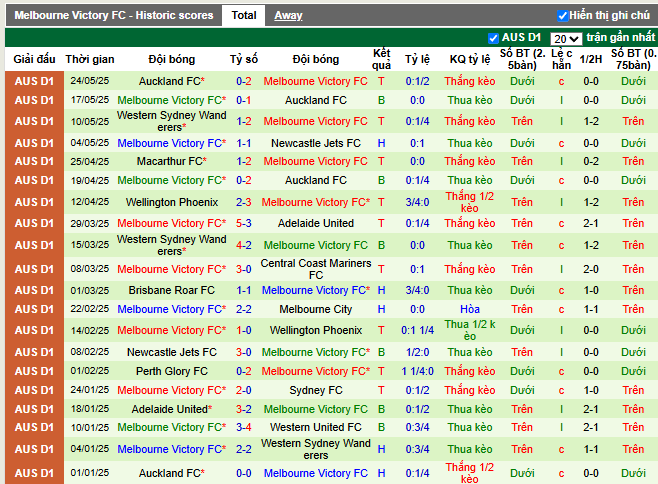Click Hòa odds result on 22/02/25
The height and width of the screenshot is (484, 658).
(x=470, y=309)
